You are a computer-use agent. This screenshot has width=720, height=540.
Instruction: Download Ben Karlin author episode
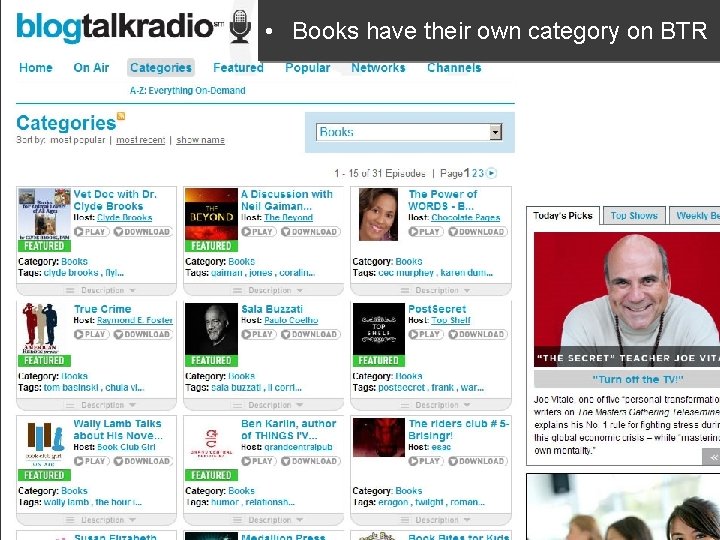pos(310,461)
